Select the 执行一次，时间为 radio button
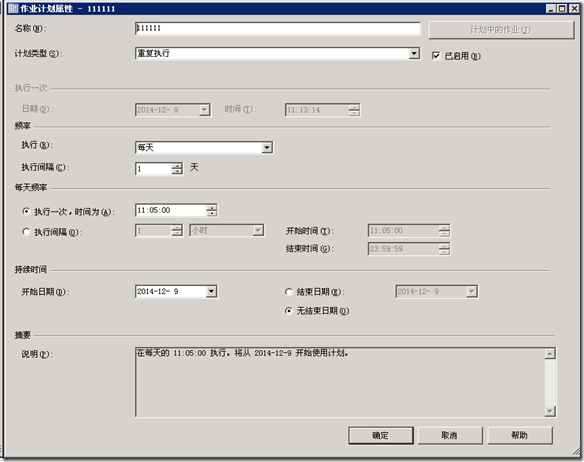The width and height of the screenshot is (584, 462). 26,212
